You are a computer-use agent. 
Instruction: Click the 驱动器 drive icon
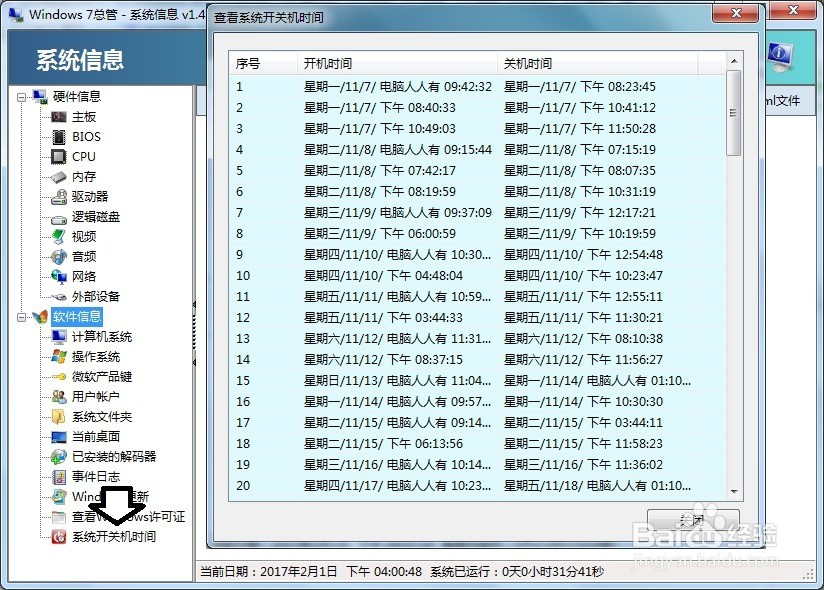click(x=59, y=196)
